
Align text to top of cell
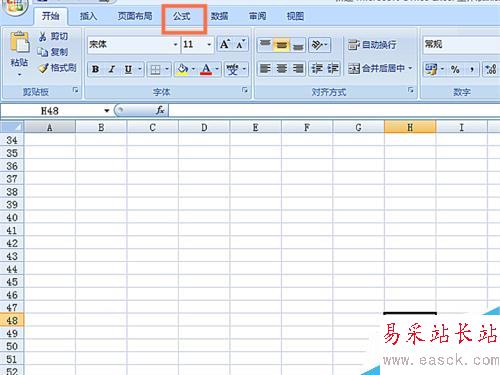click(x=265, y=44)
